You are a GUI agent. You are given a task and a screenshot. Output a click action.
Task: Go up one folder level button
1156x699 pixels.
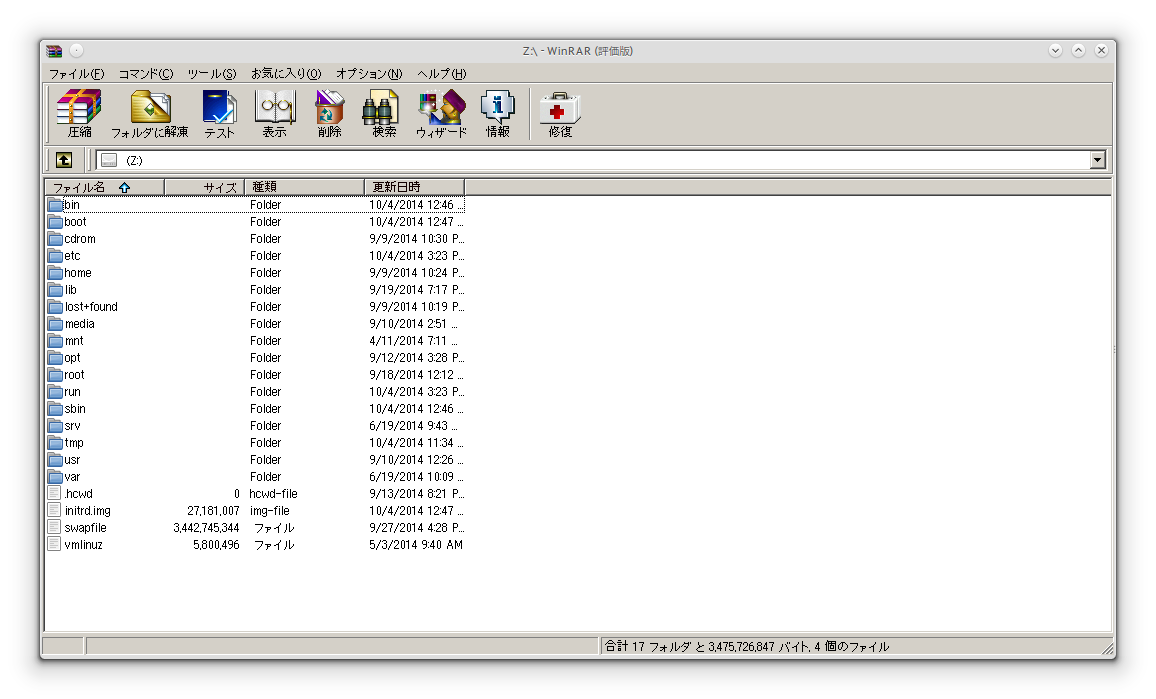64,160
